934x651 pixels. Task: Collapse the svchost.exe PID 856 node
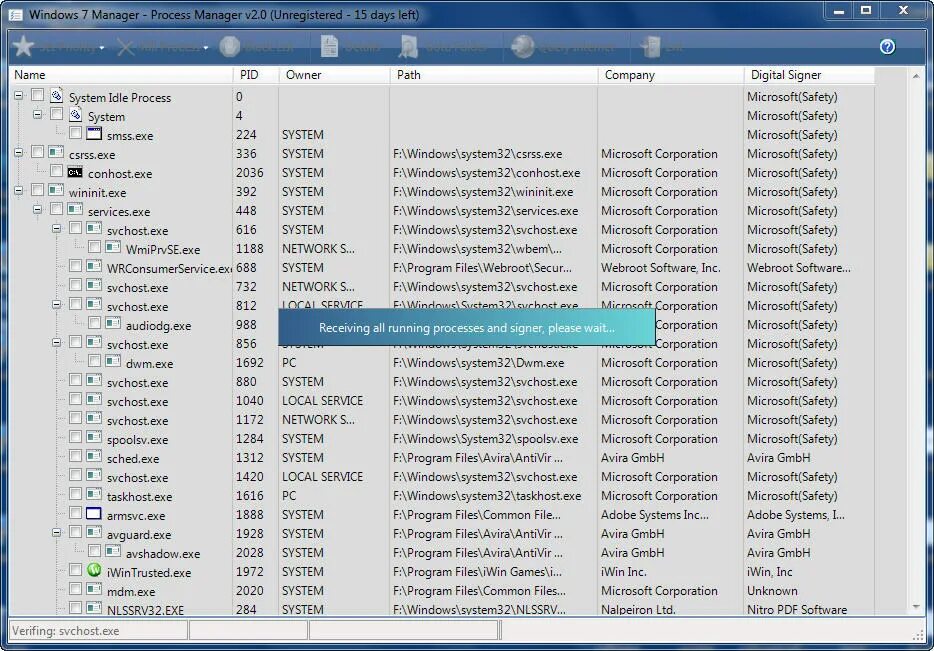coord(57,342)
